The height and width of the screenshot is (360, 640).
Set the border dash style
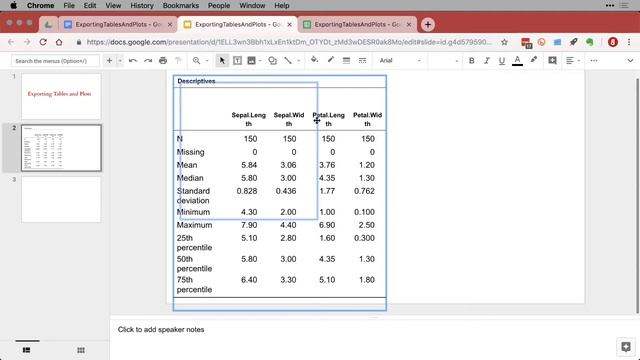362,60
